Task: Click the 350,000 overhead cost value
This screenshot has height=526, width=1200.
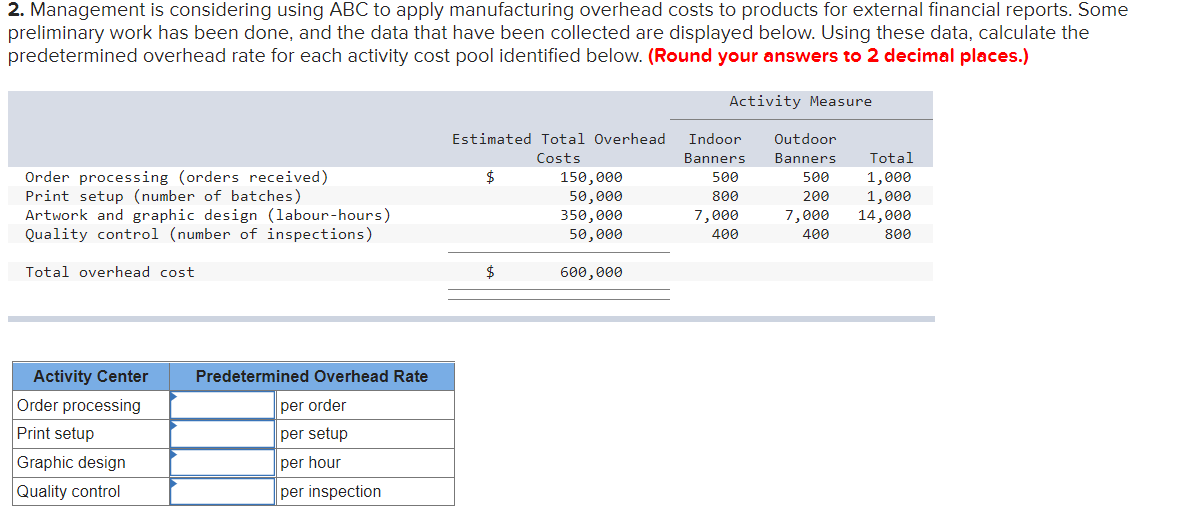Action: pyautogui.click(x=591, y=215)
